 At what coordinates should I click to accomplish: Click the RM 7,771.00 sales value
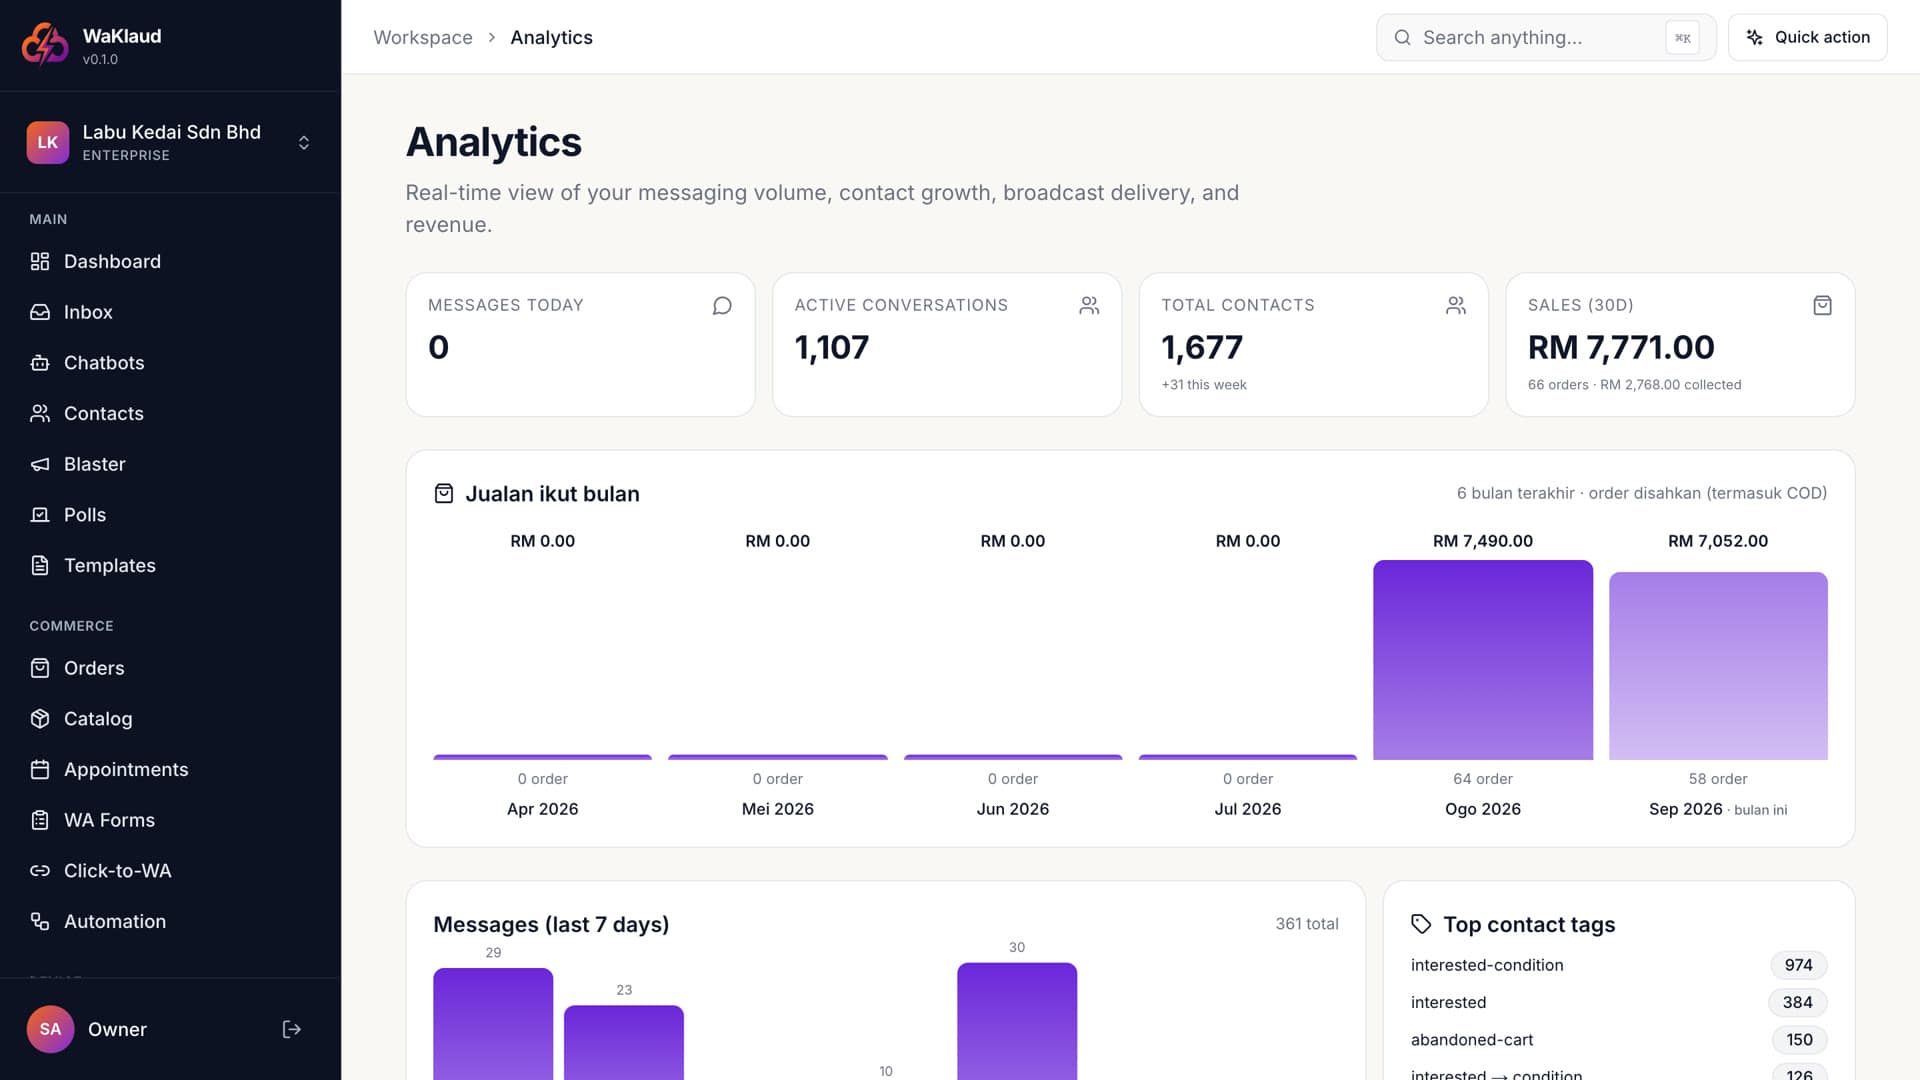tap(1621, 347)
